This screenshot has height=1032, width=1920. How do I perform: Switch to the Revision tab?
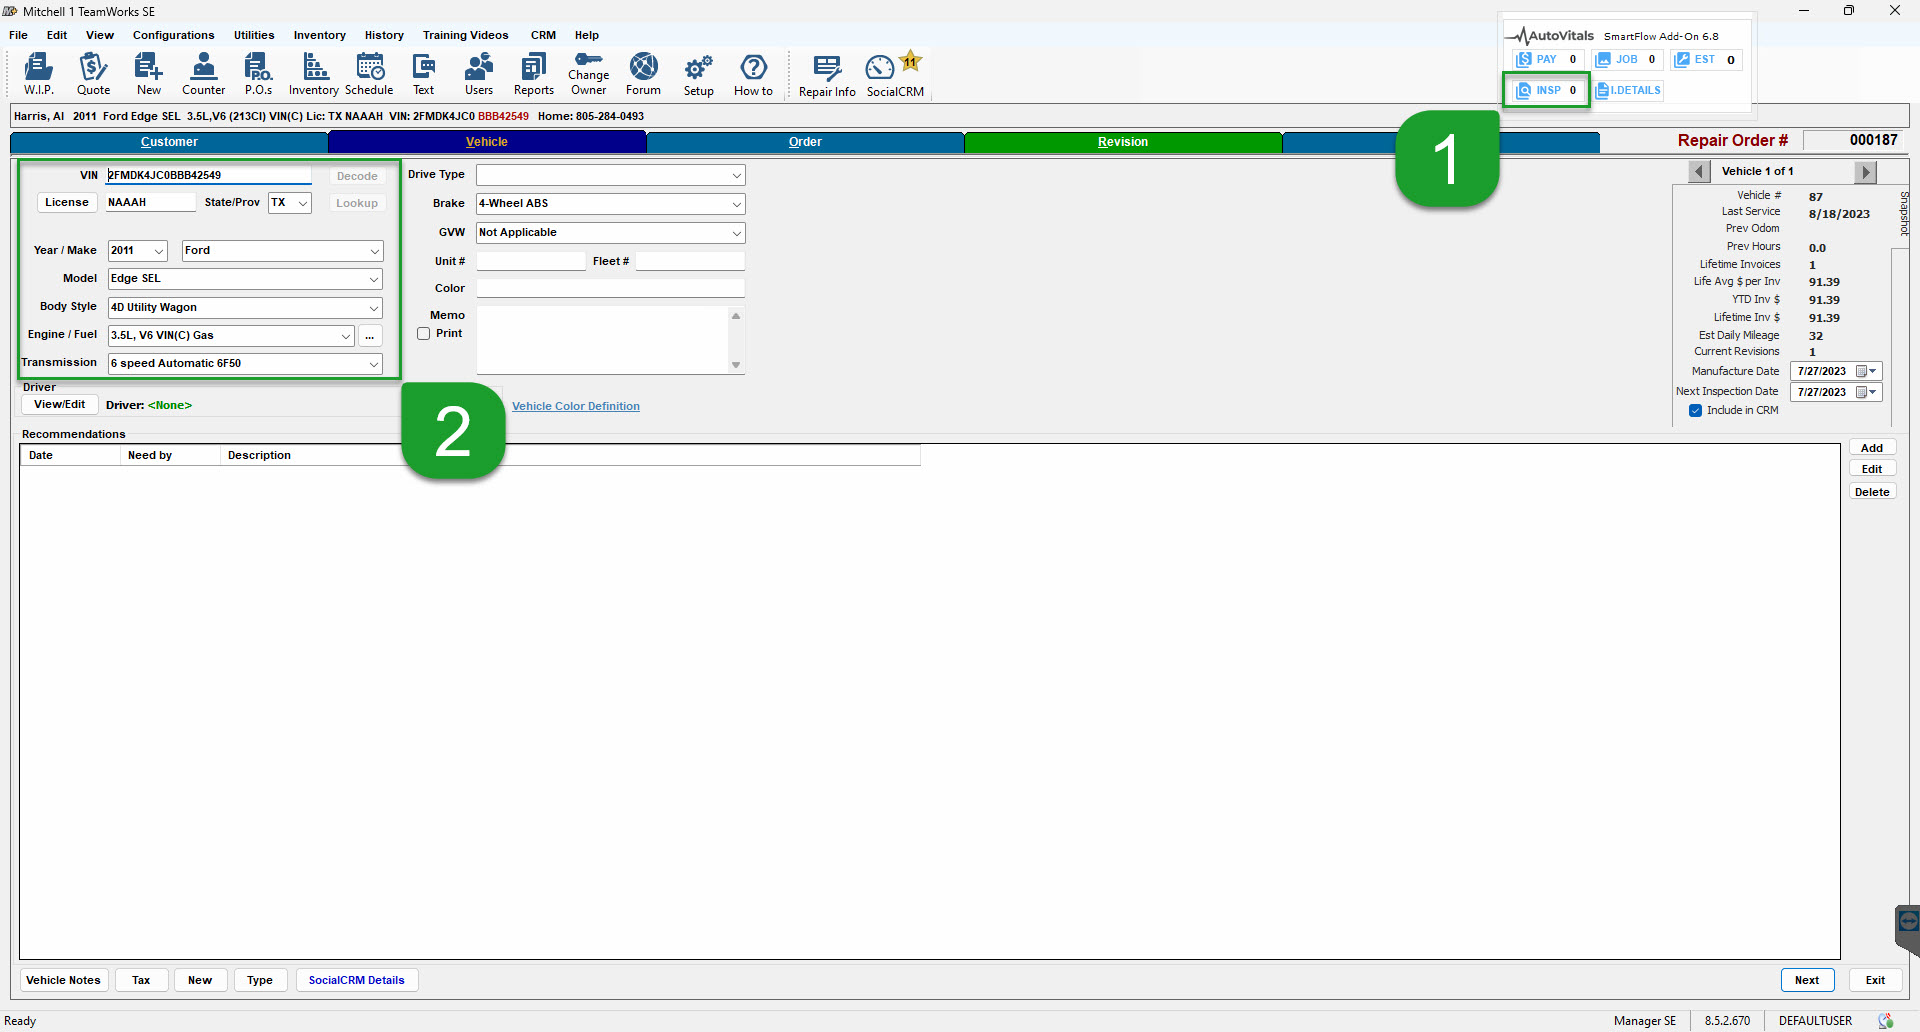tap(1123, 142)
